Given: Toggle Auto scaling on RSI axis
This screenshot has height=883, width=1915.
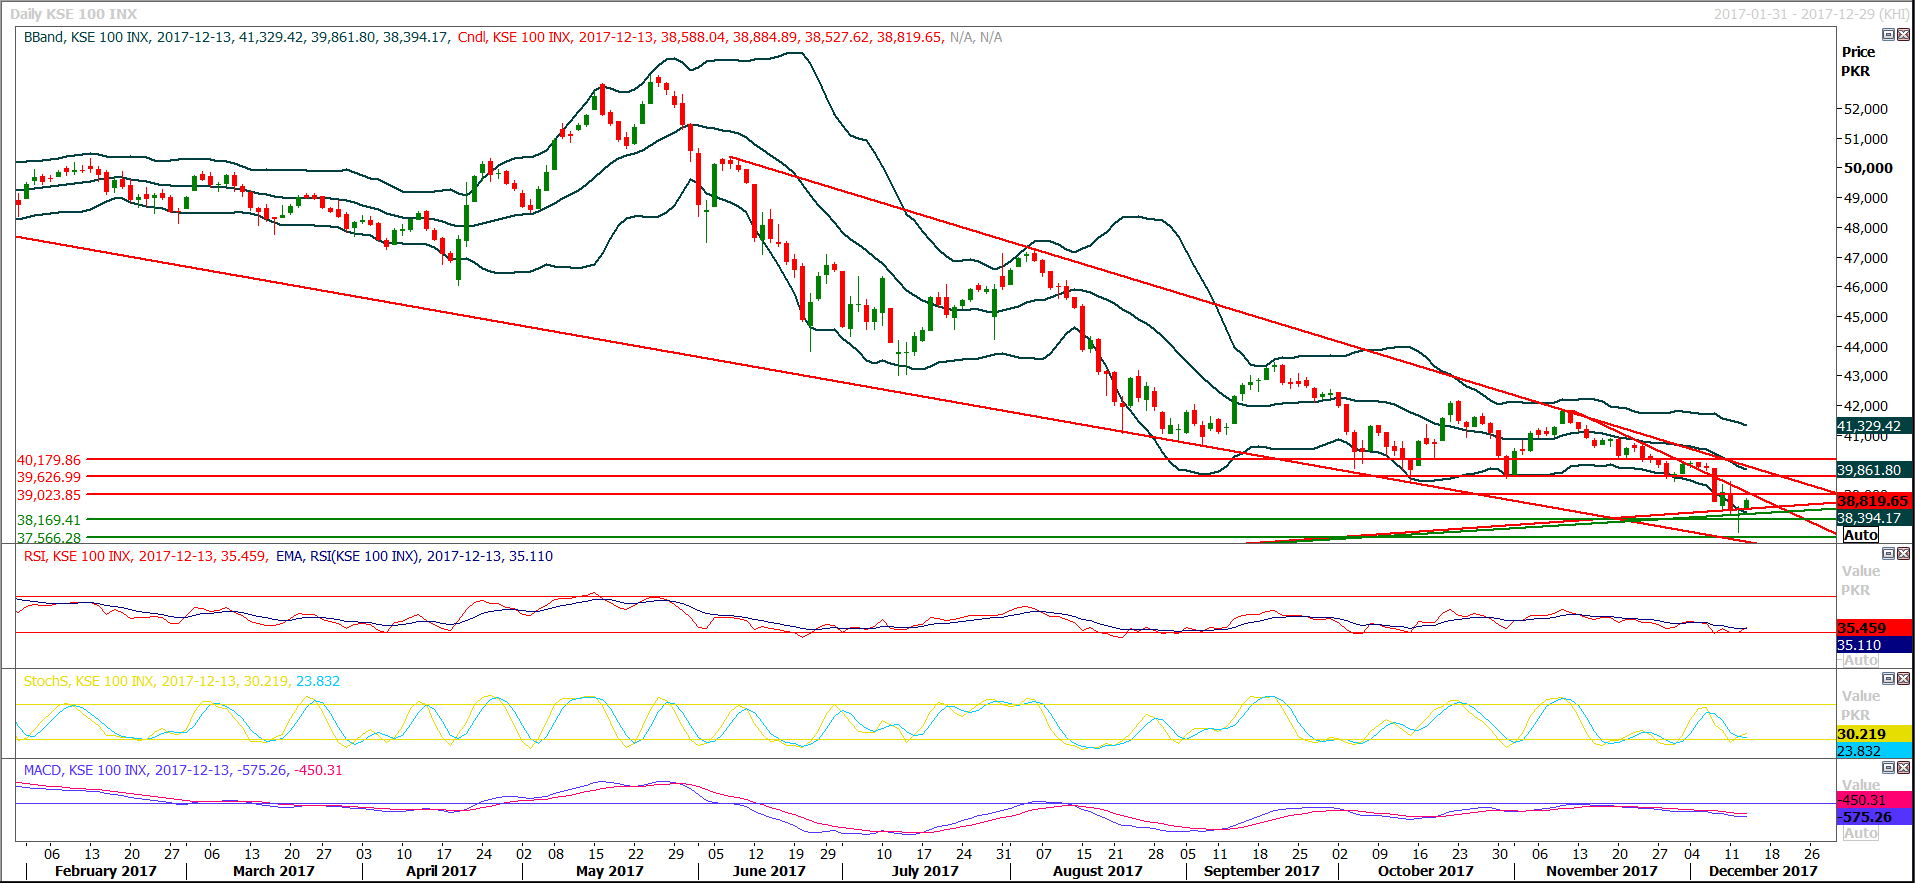Looking at the screenshot, I should tap(1860, 660).
